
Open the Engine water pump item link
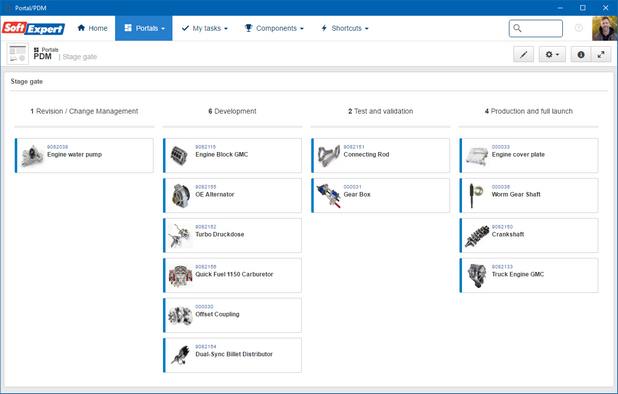click(x=74, y=154)
